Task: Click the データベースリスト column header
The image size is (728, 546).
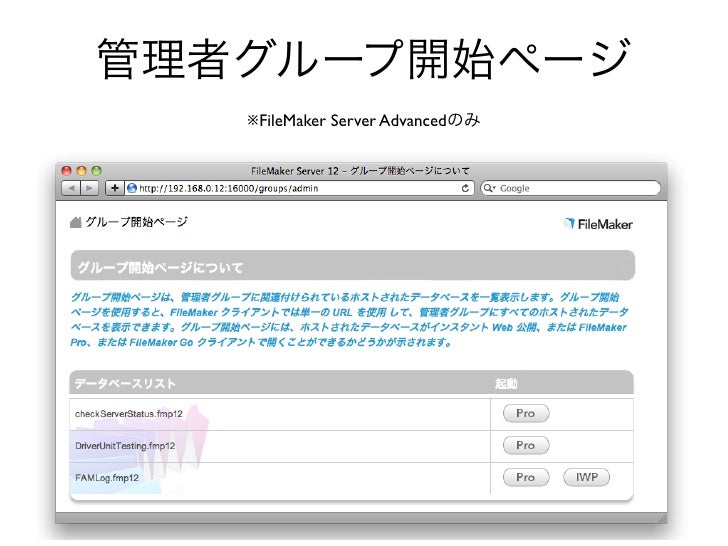Action: [x=125, y=384]
